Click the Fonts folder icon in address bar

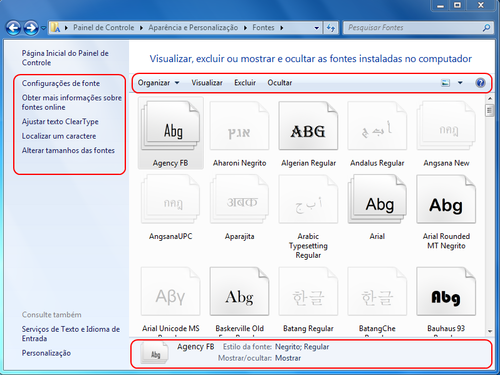coord(55,28)
